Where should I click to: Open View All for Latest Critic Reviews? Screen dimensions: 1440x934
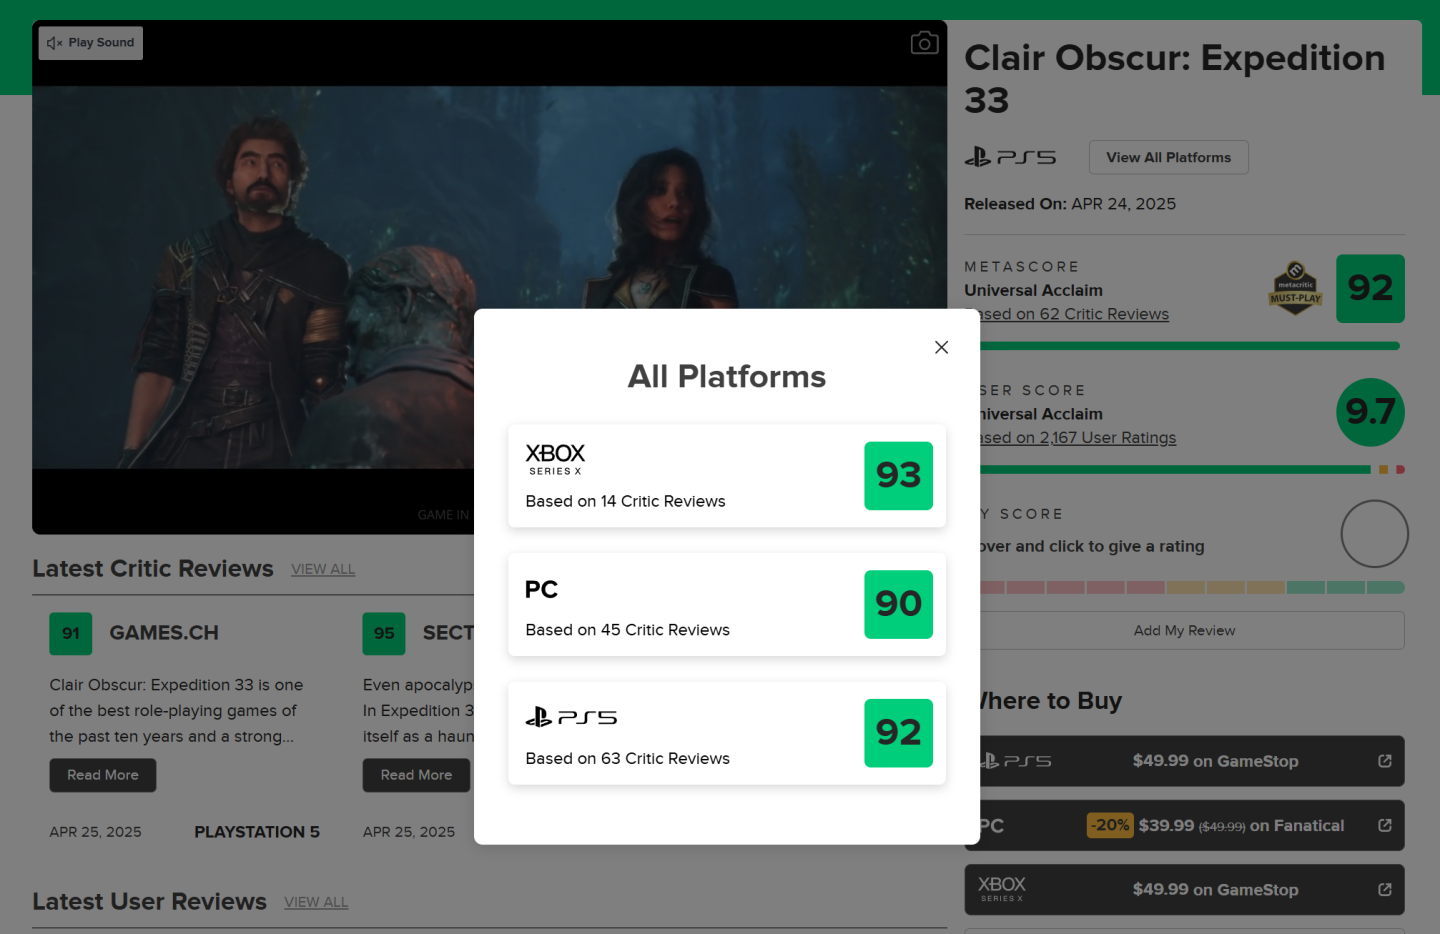323,569
